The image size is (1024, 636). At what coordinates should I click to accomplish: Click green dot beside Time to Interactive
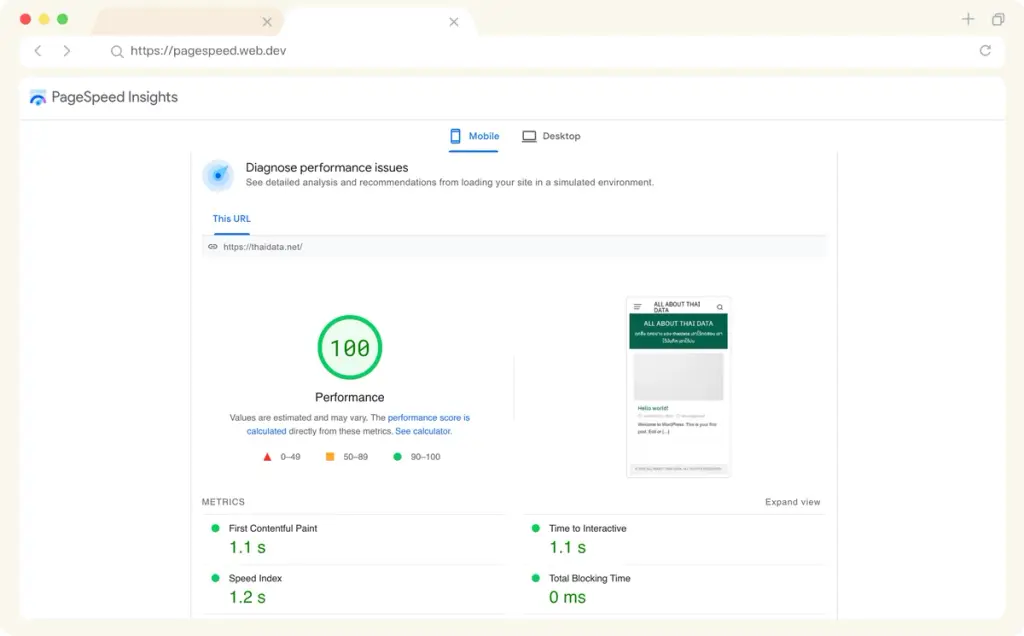click(536, 528)
